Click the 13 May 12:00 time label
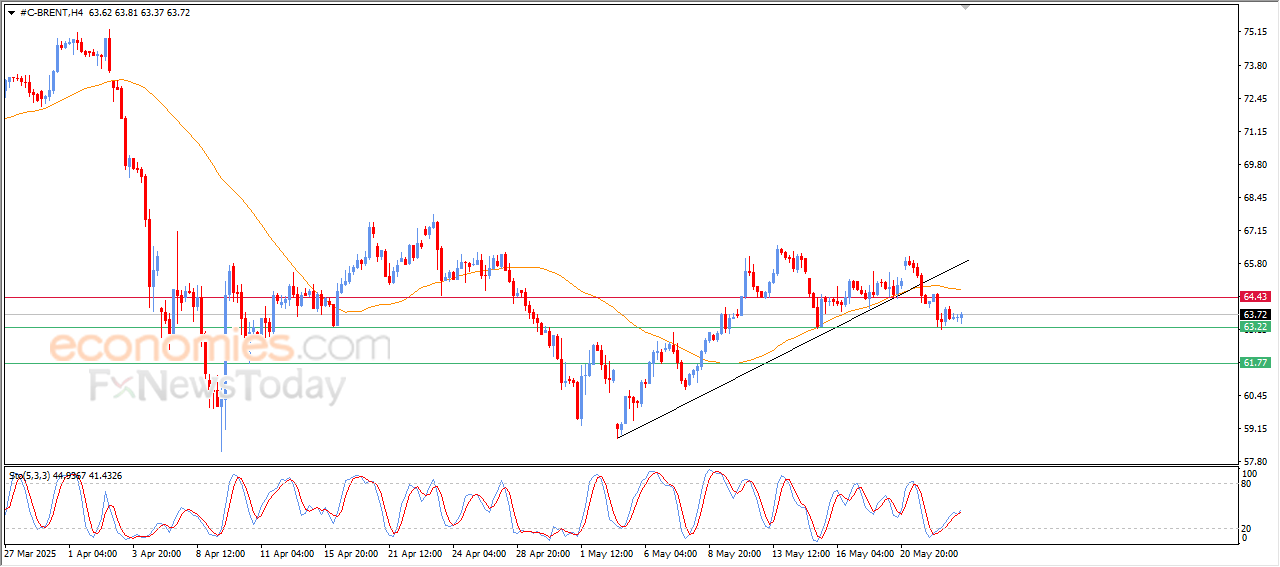This screenshot has height=567, width=1280. pyautogui.click(x=801, y=553)
